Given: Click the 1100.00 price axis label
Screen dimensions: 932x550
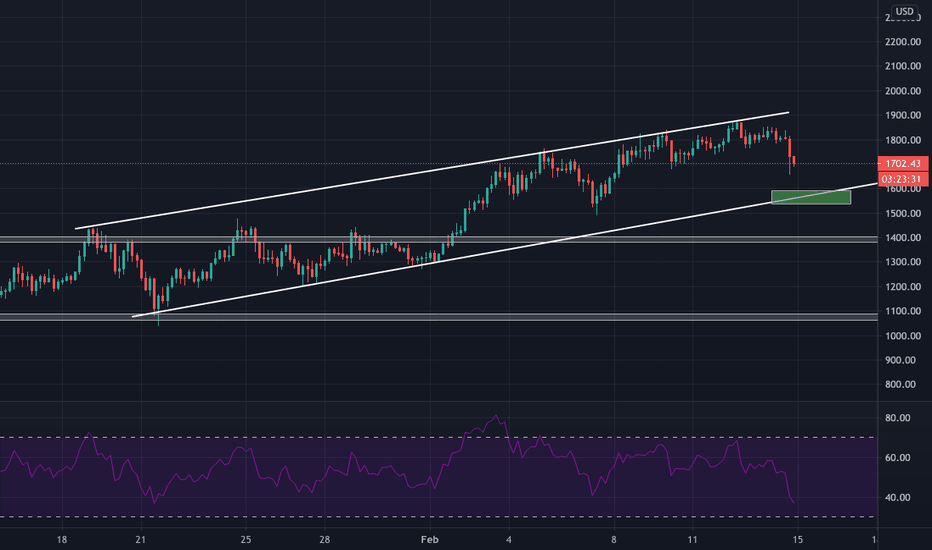Looking at the screenshot, I should (x=903, y=311).
